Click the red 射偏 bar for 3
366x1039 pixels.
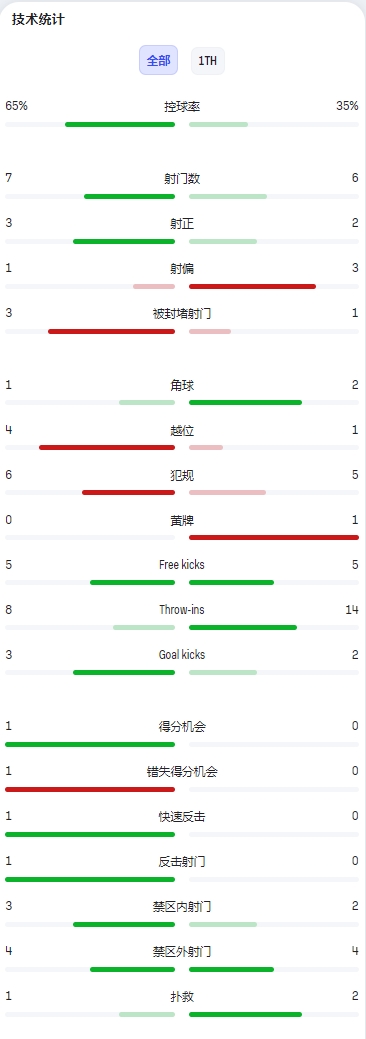tap(253, 286)
